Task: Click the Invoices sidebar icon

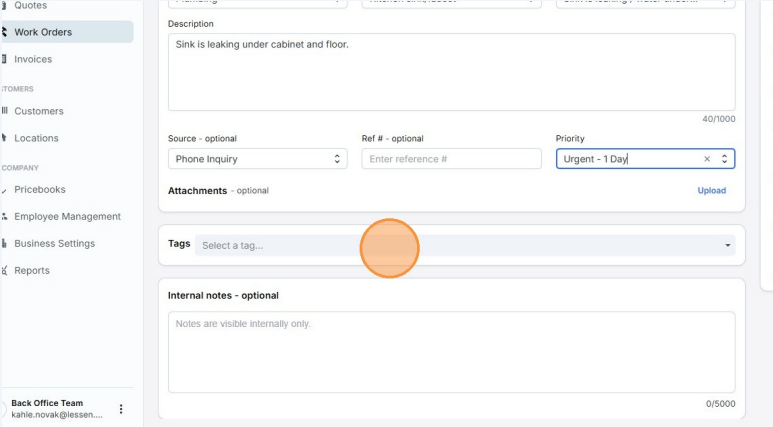Action: [x=4, y=59]
